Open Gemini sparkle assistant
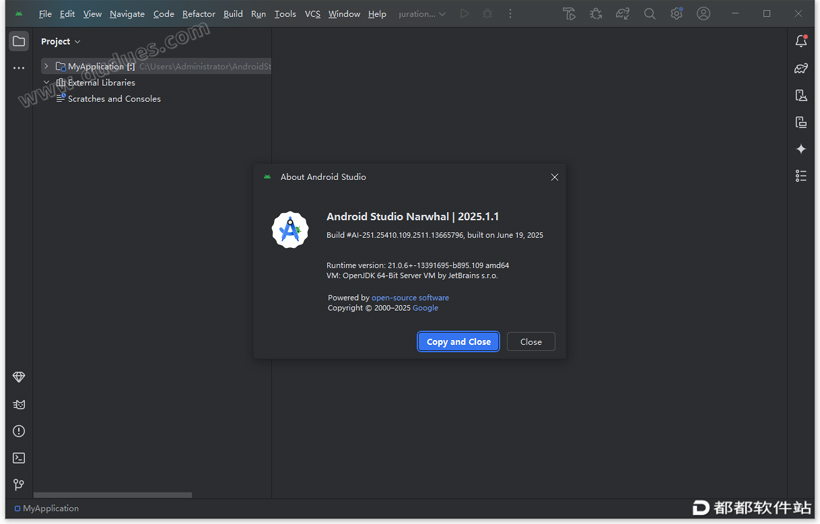 pyautogui.click(x=801, y=149)
